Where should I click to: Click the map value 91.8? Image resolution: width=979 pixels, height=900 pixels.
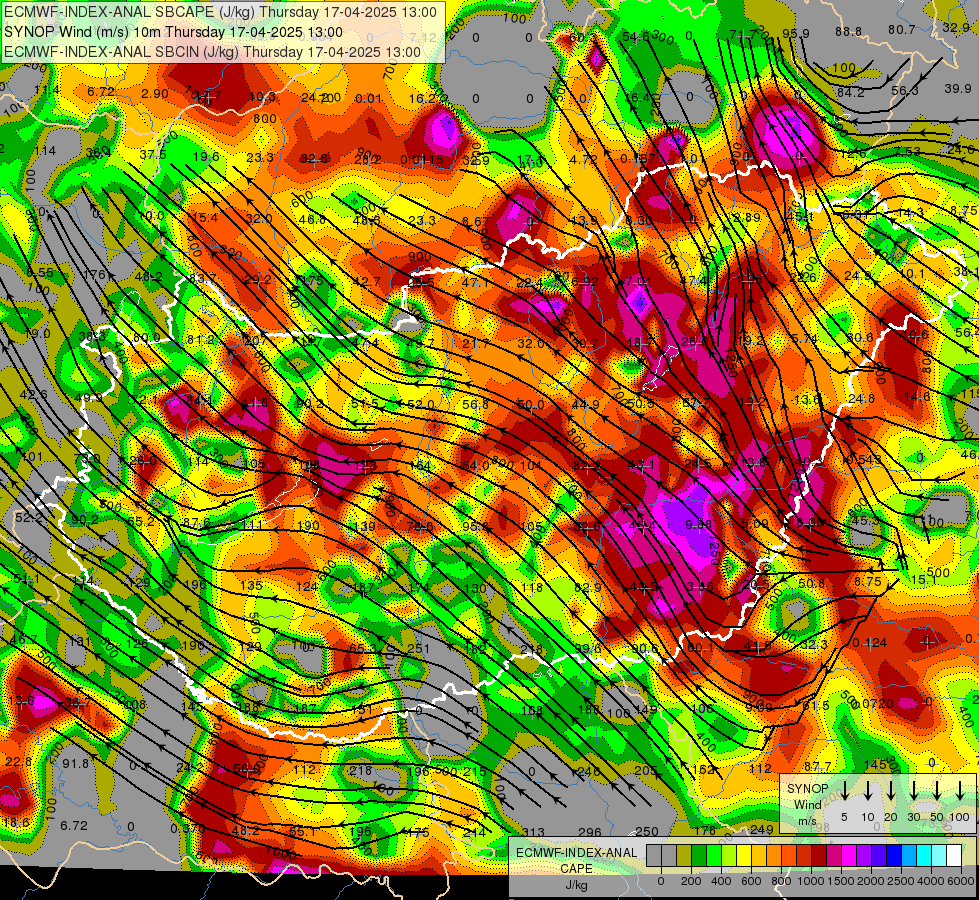(x=75, y=764)
